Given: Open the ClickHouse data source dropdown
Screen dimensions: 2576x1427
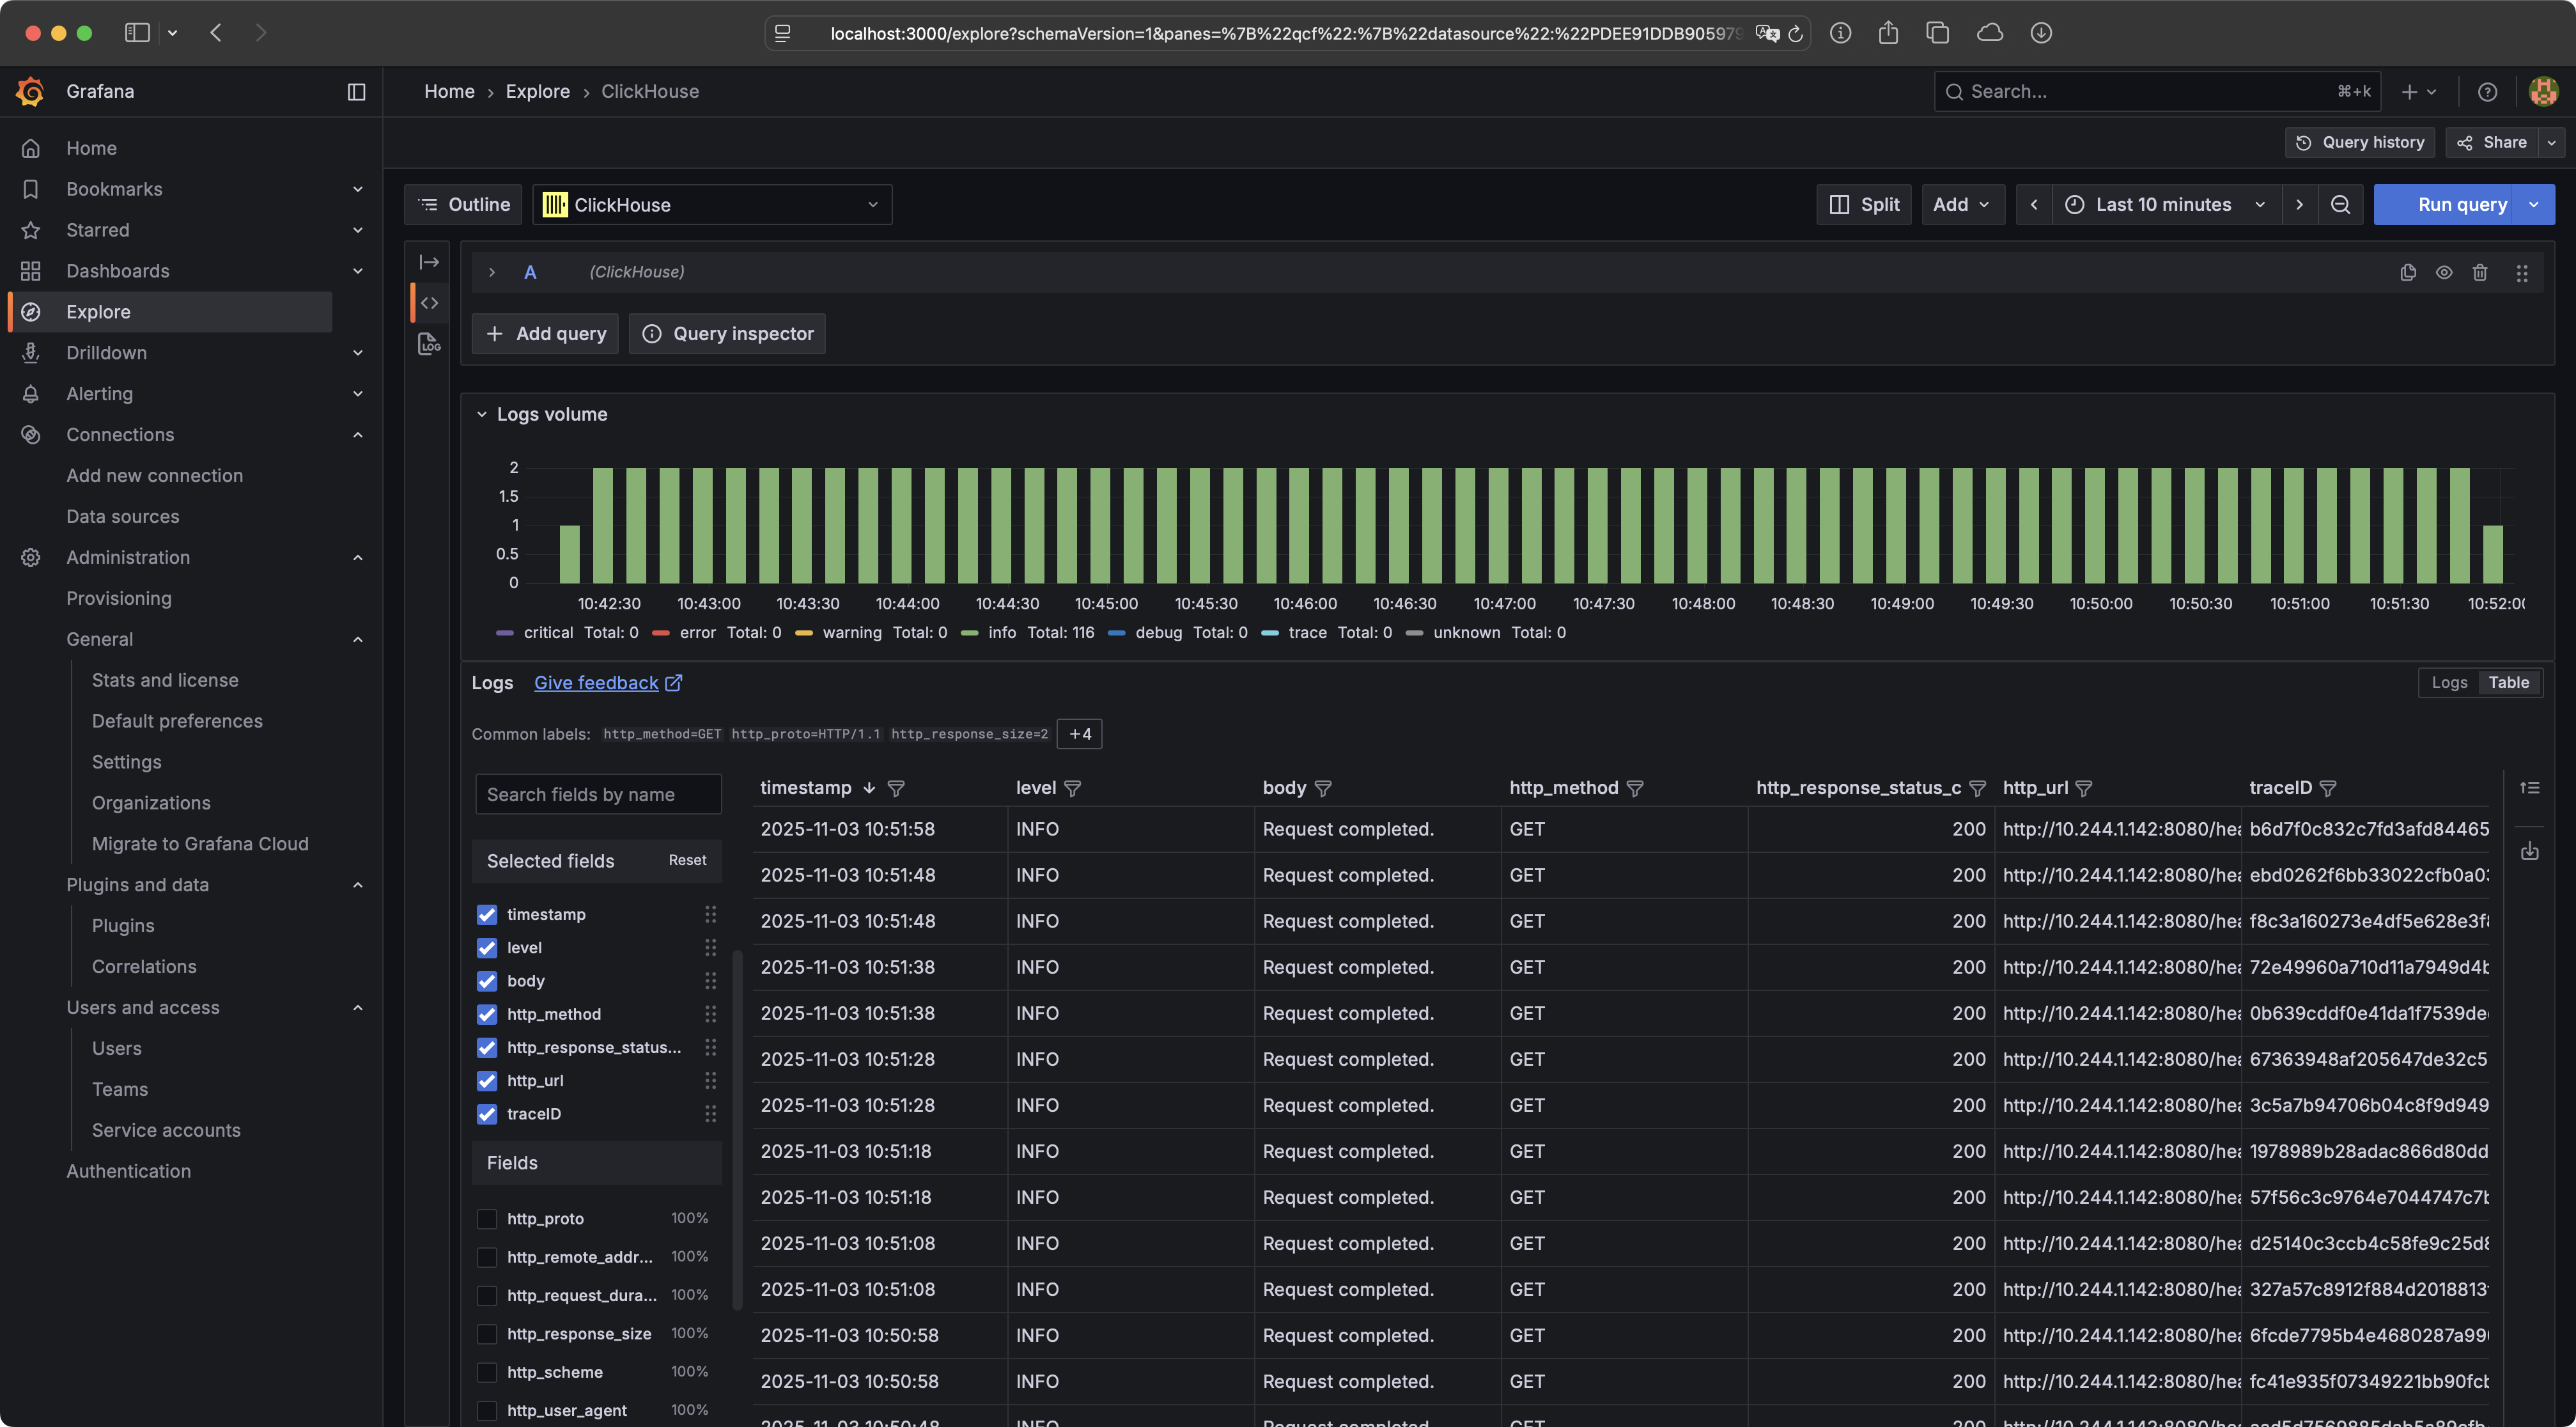Looking at the screenshot, I should pyautogui.click(x=711, y=204).
